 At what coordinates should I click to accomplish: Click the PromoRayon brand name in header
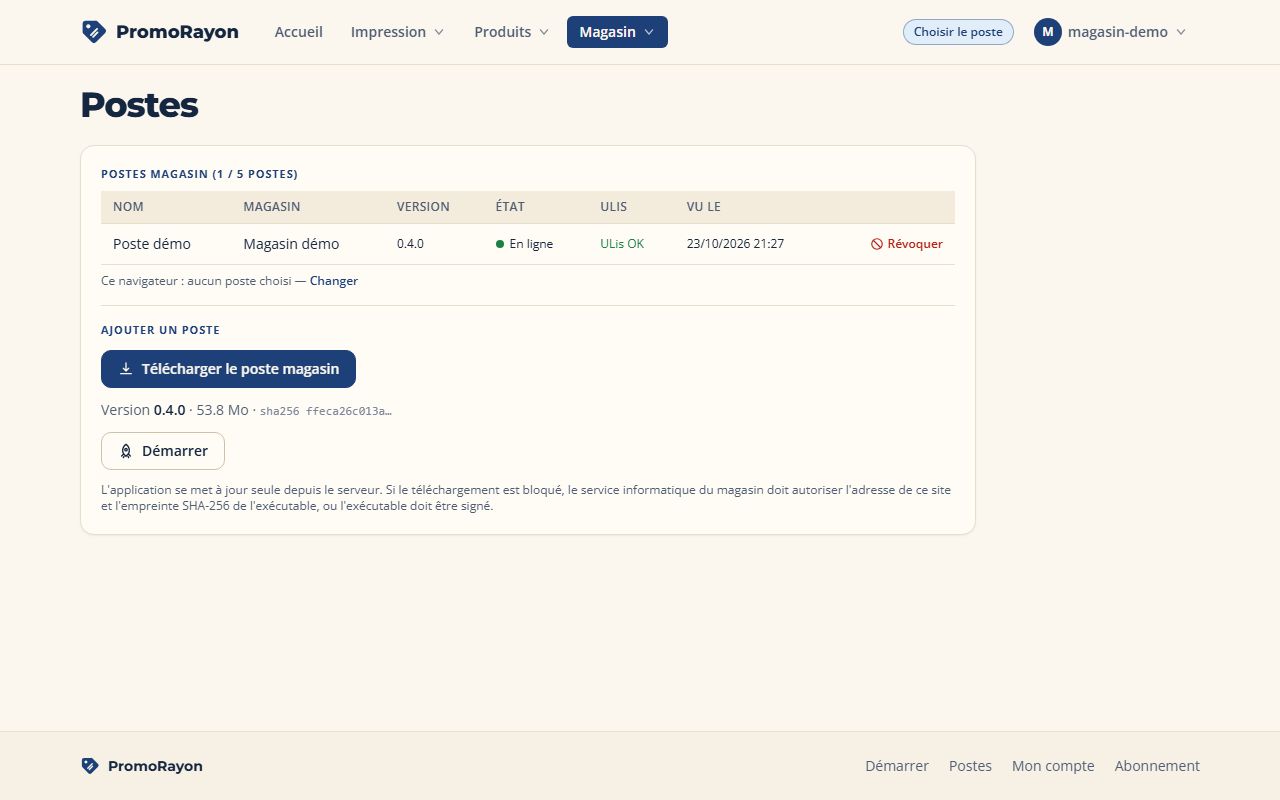[177, 32]
